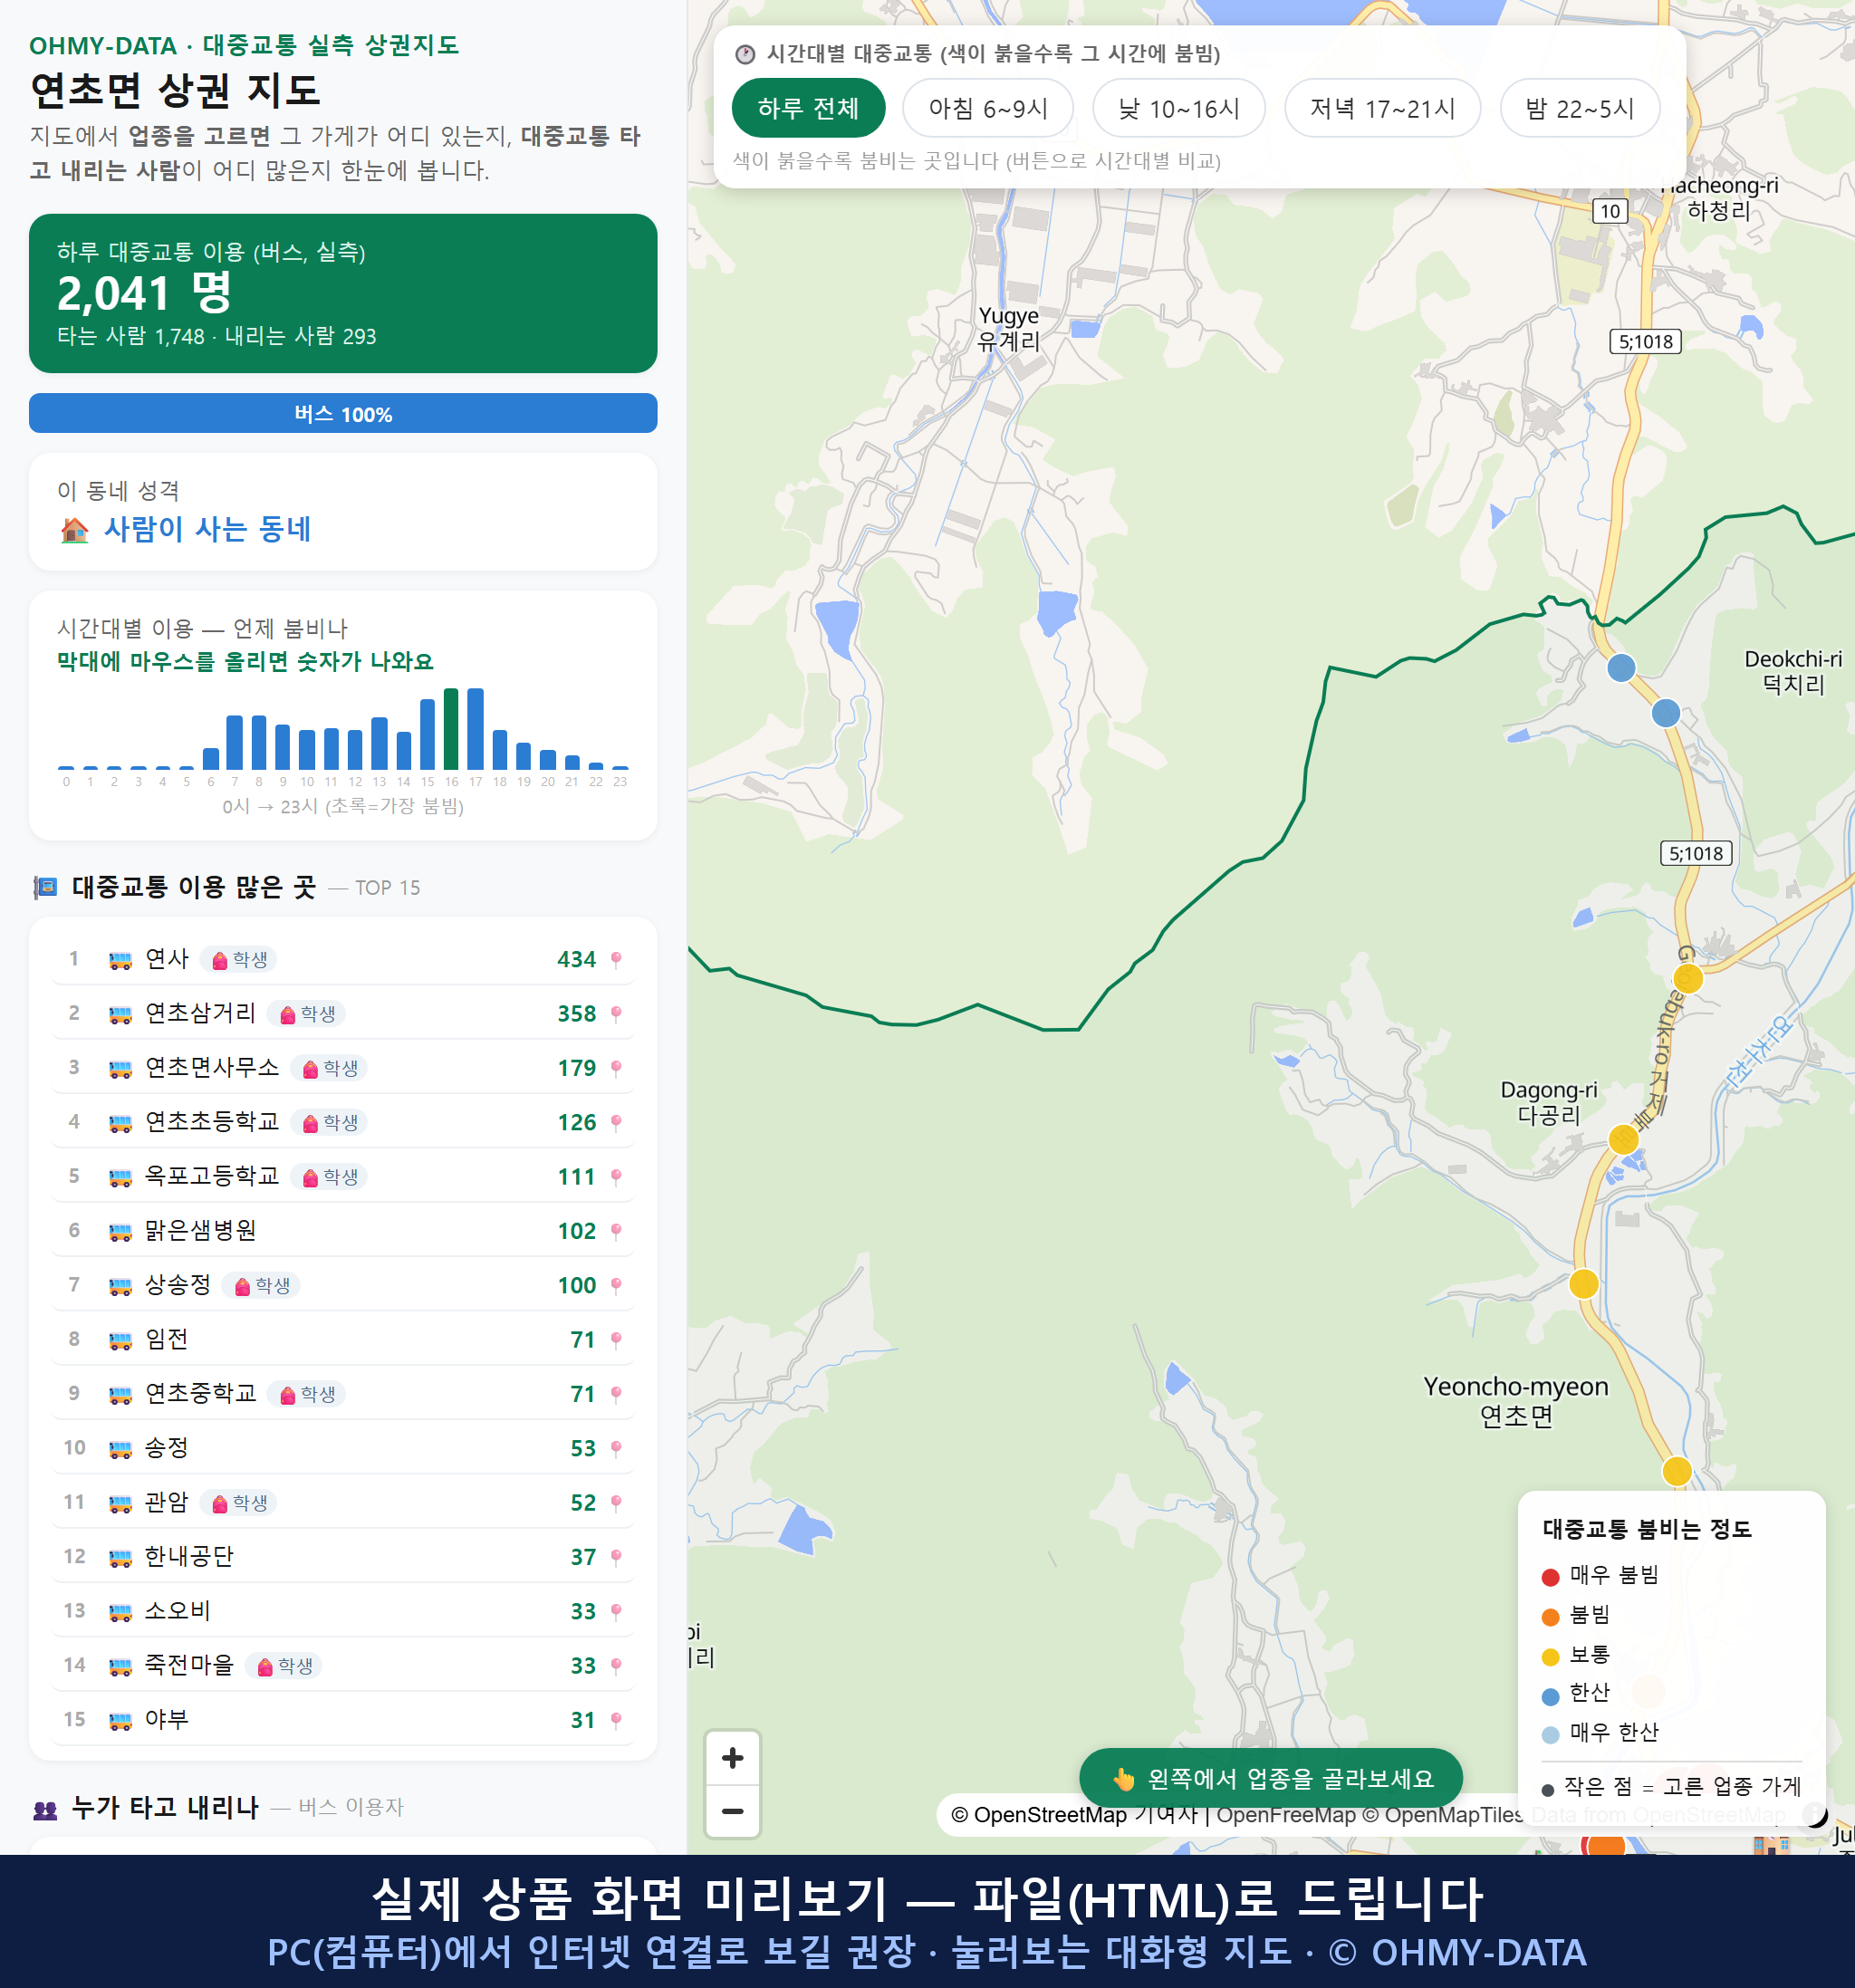This screenshot has width=1855, height=1988.
Task: Click the yellow 보통 legend swatch
Action: click(x=1551, y=1657)
